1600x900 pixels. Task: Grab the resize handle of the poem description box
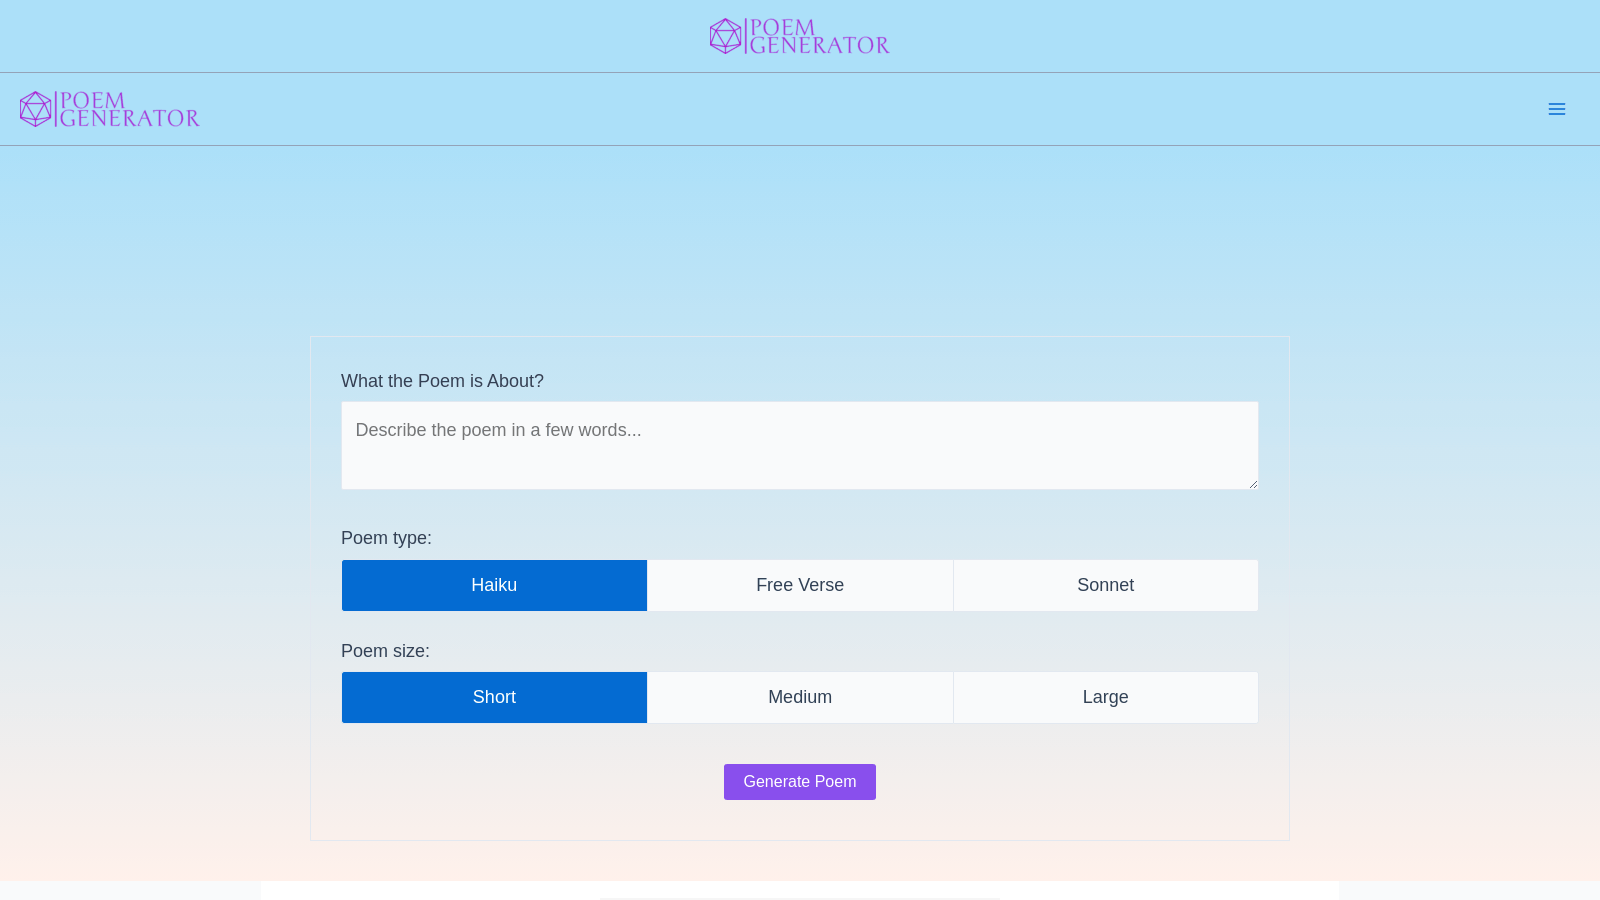[1252, 484]
